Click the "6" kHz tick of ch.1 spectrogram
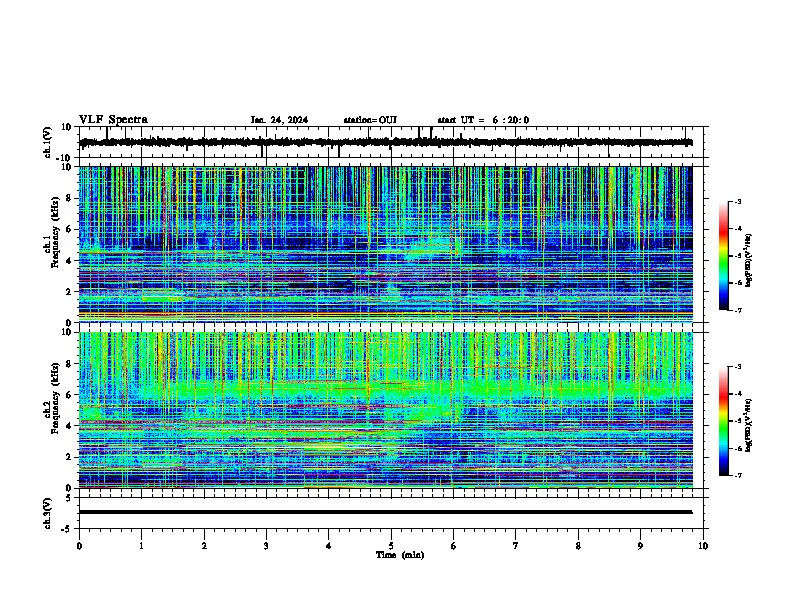 69,229
